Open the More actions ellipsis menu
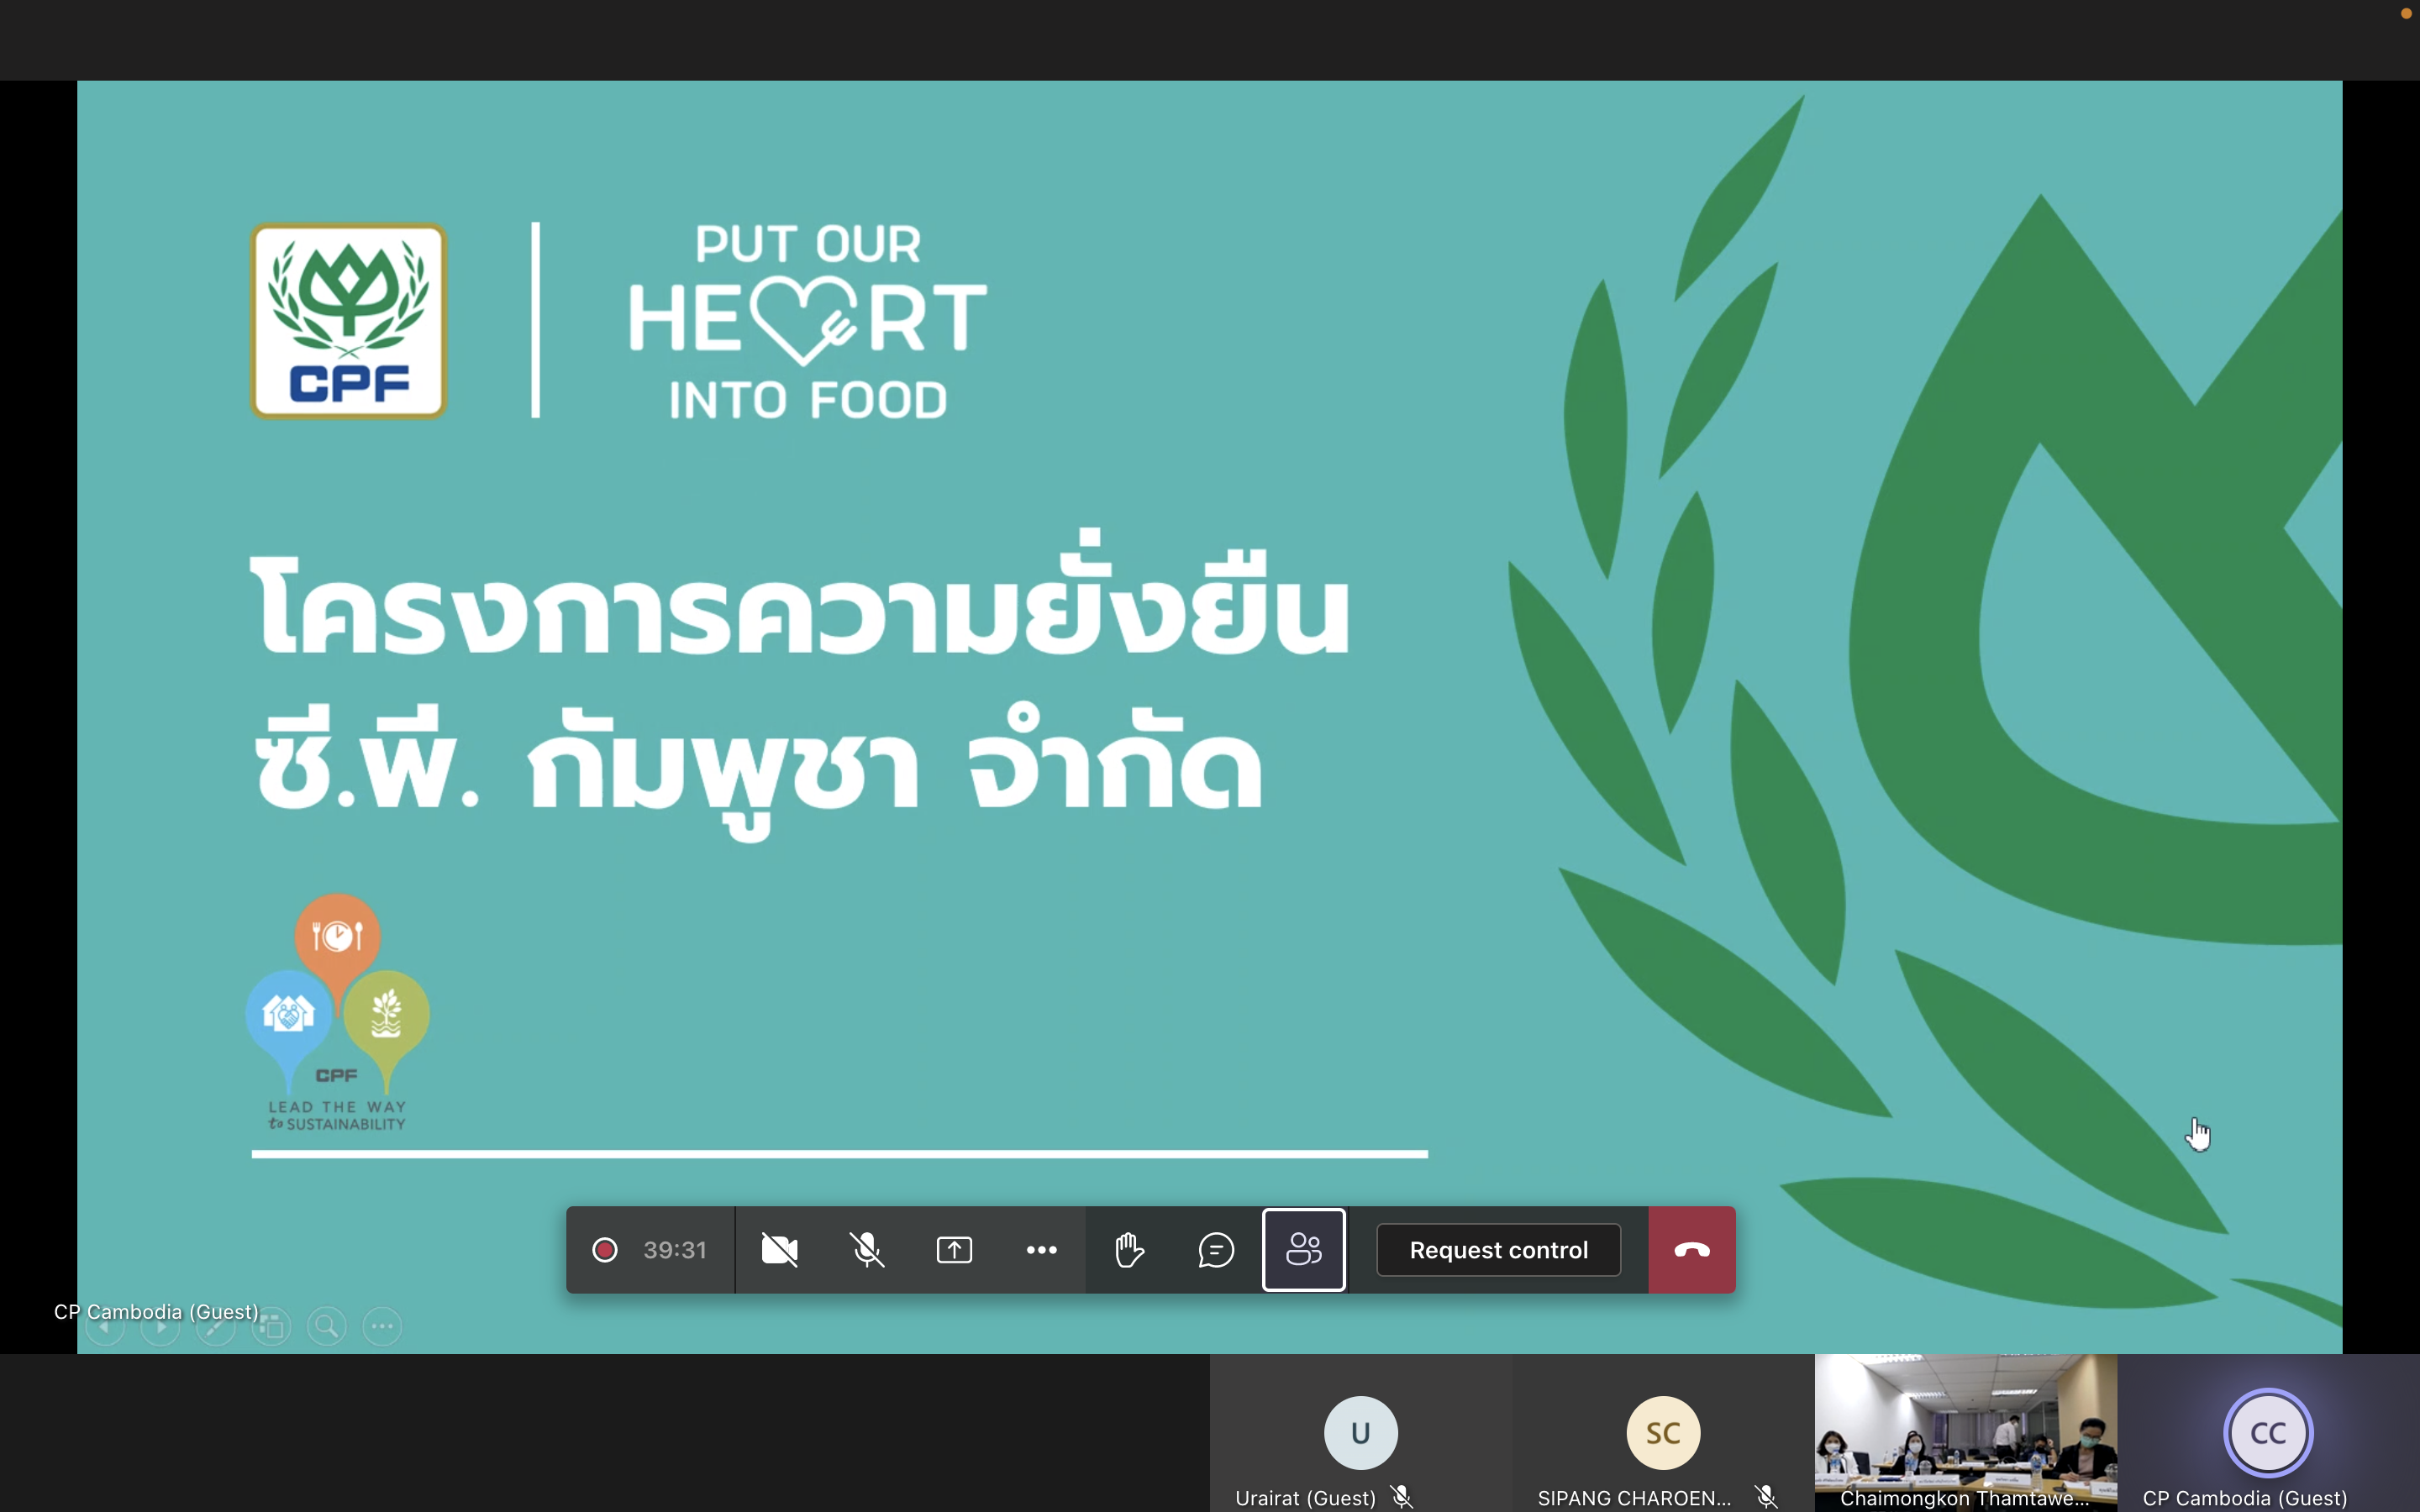Viewport: 2420px width, 1512px height. (1041, 1250)
